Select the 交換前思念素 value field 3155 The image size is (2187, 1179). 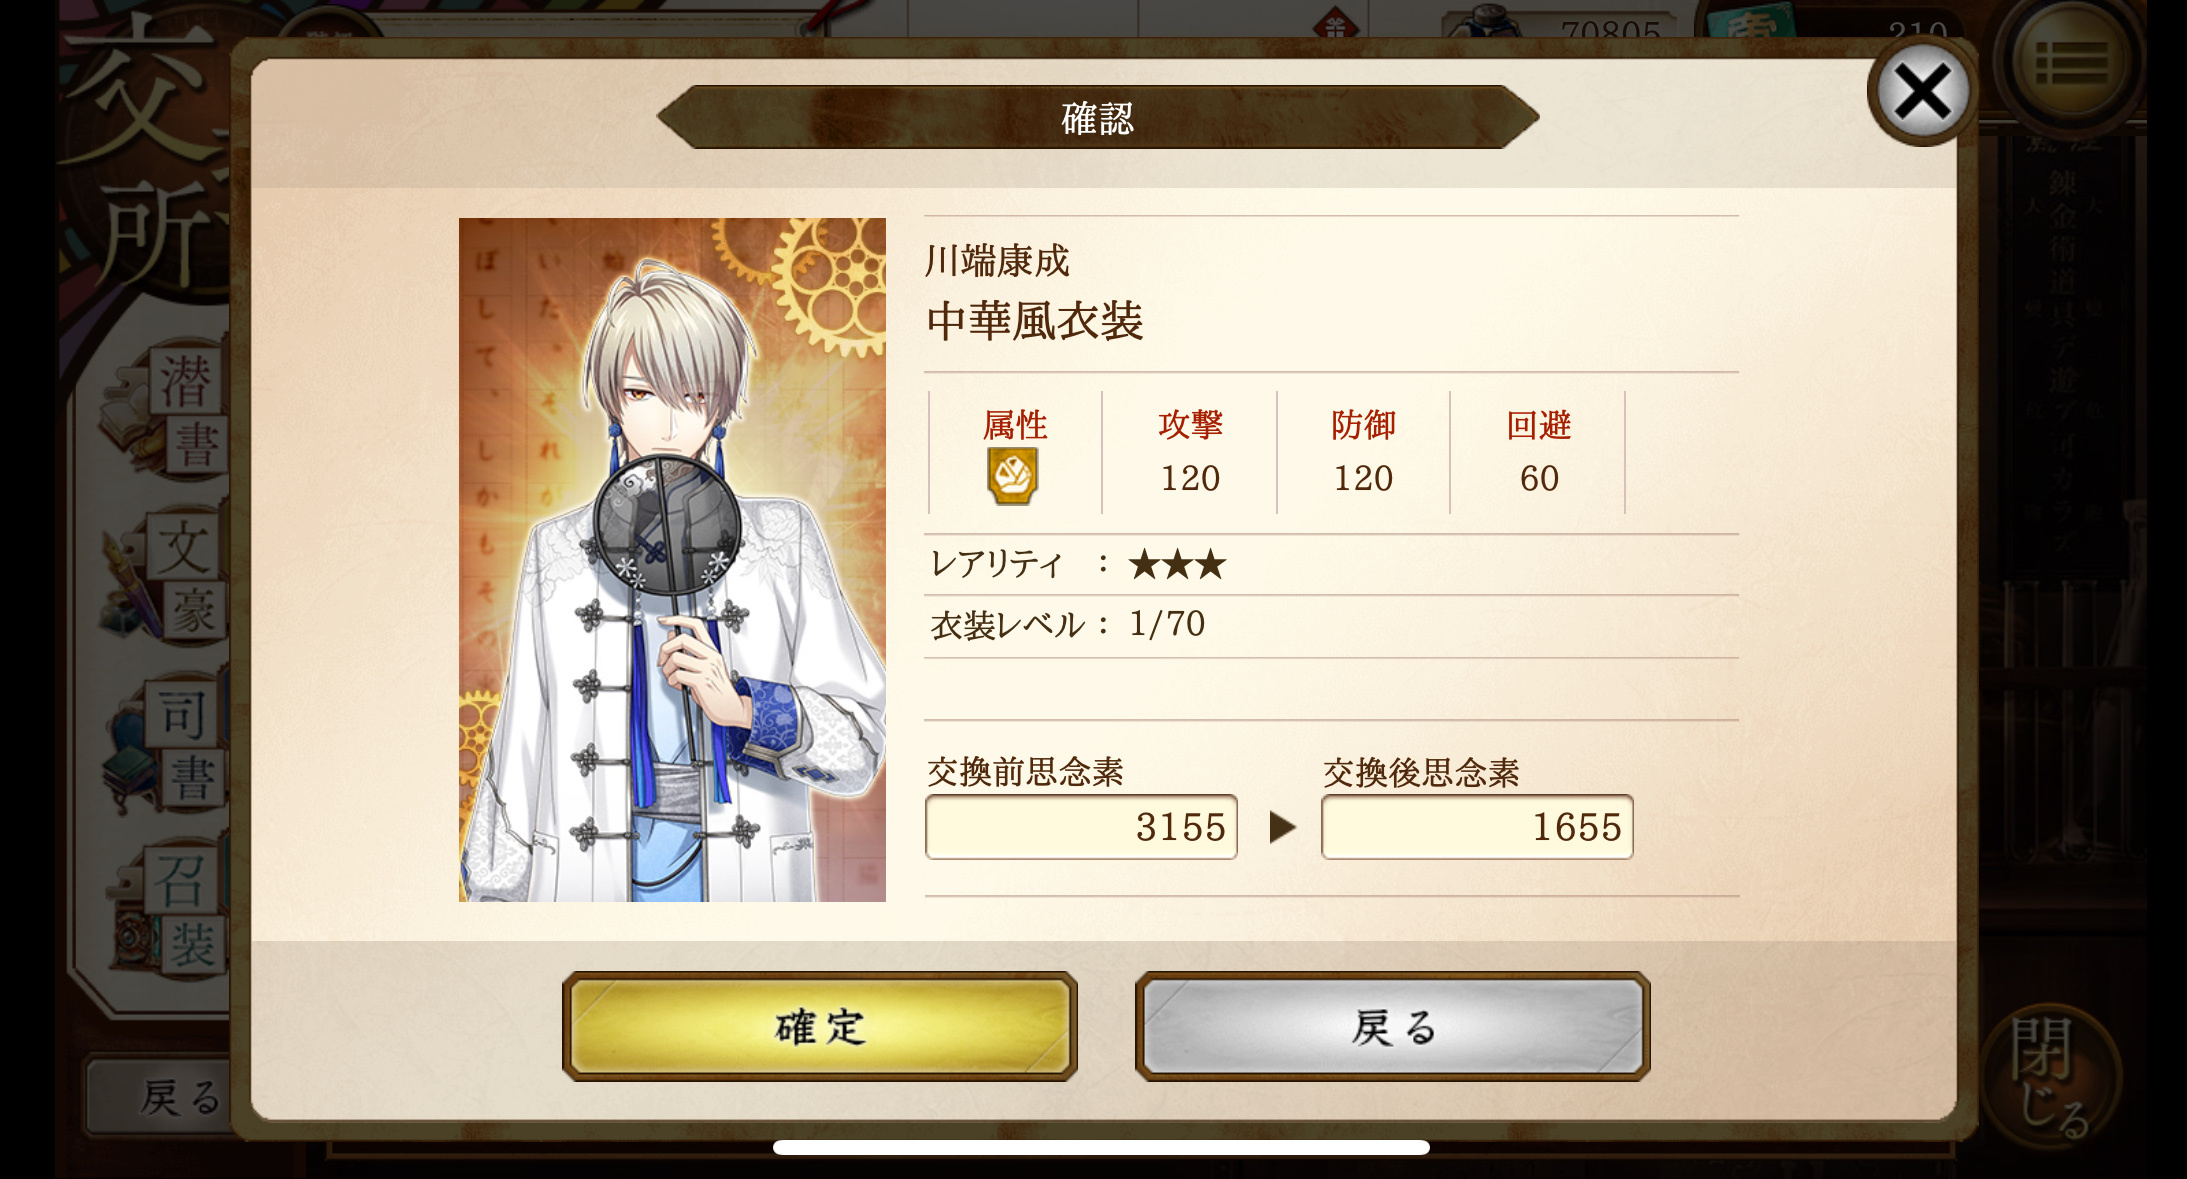(1081, 827)
